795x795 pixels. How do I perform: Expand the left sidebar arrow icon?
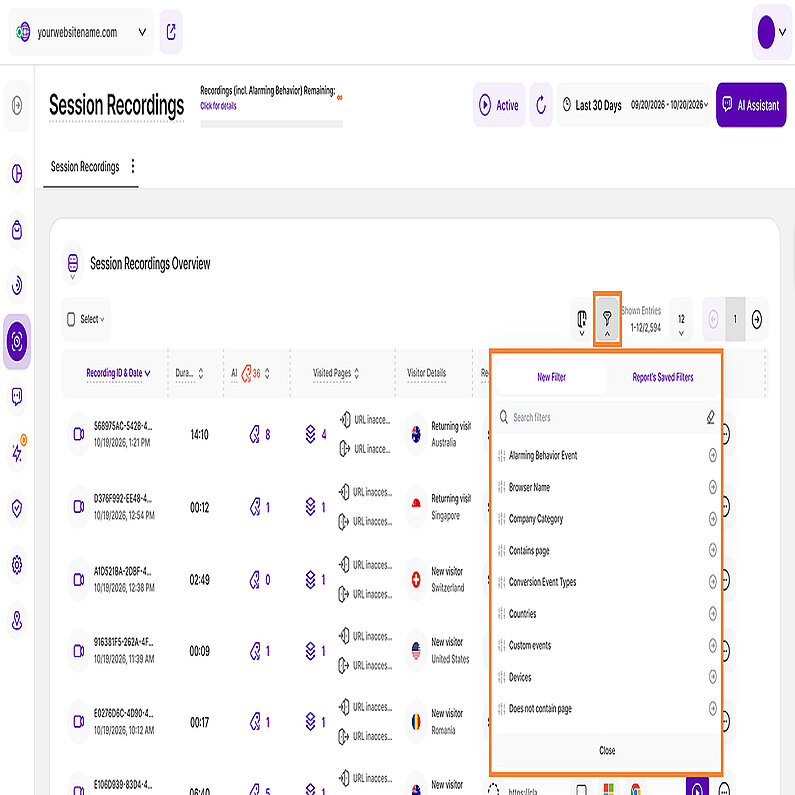tap(17, 105)
